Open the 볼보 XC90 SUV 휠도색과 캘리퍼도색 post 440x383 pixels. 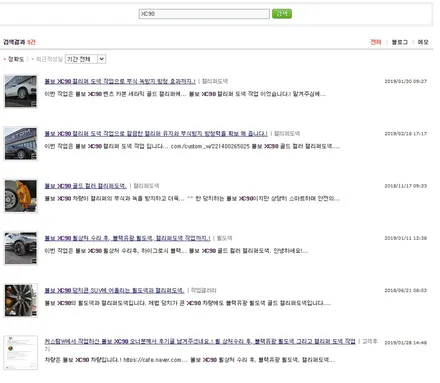pos(114,290)
